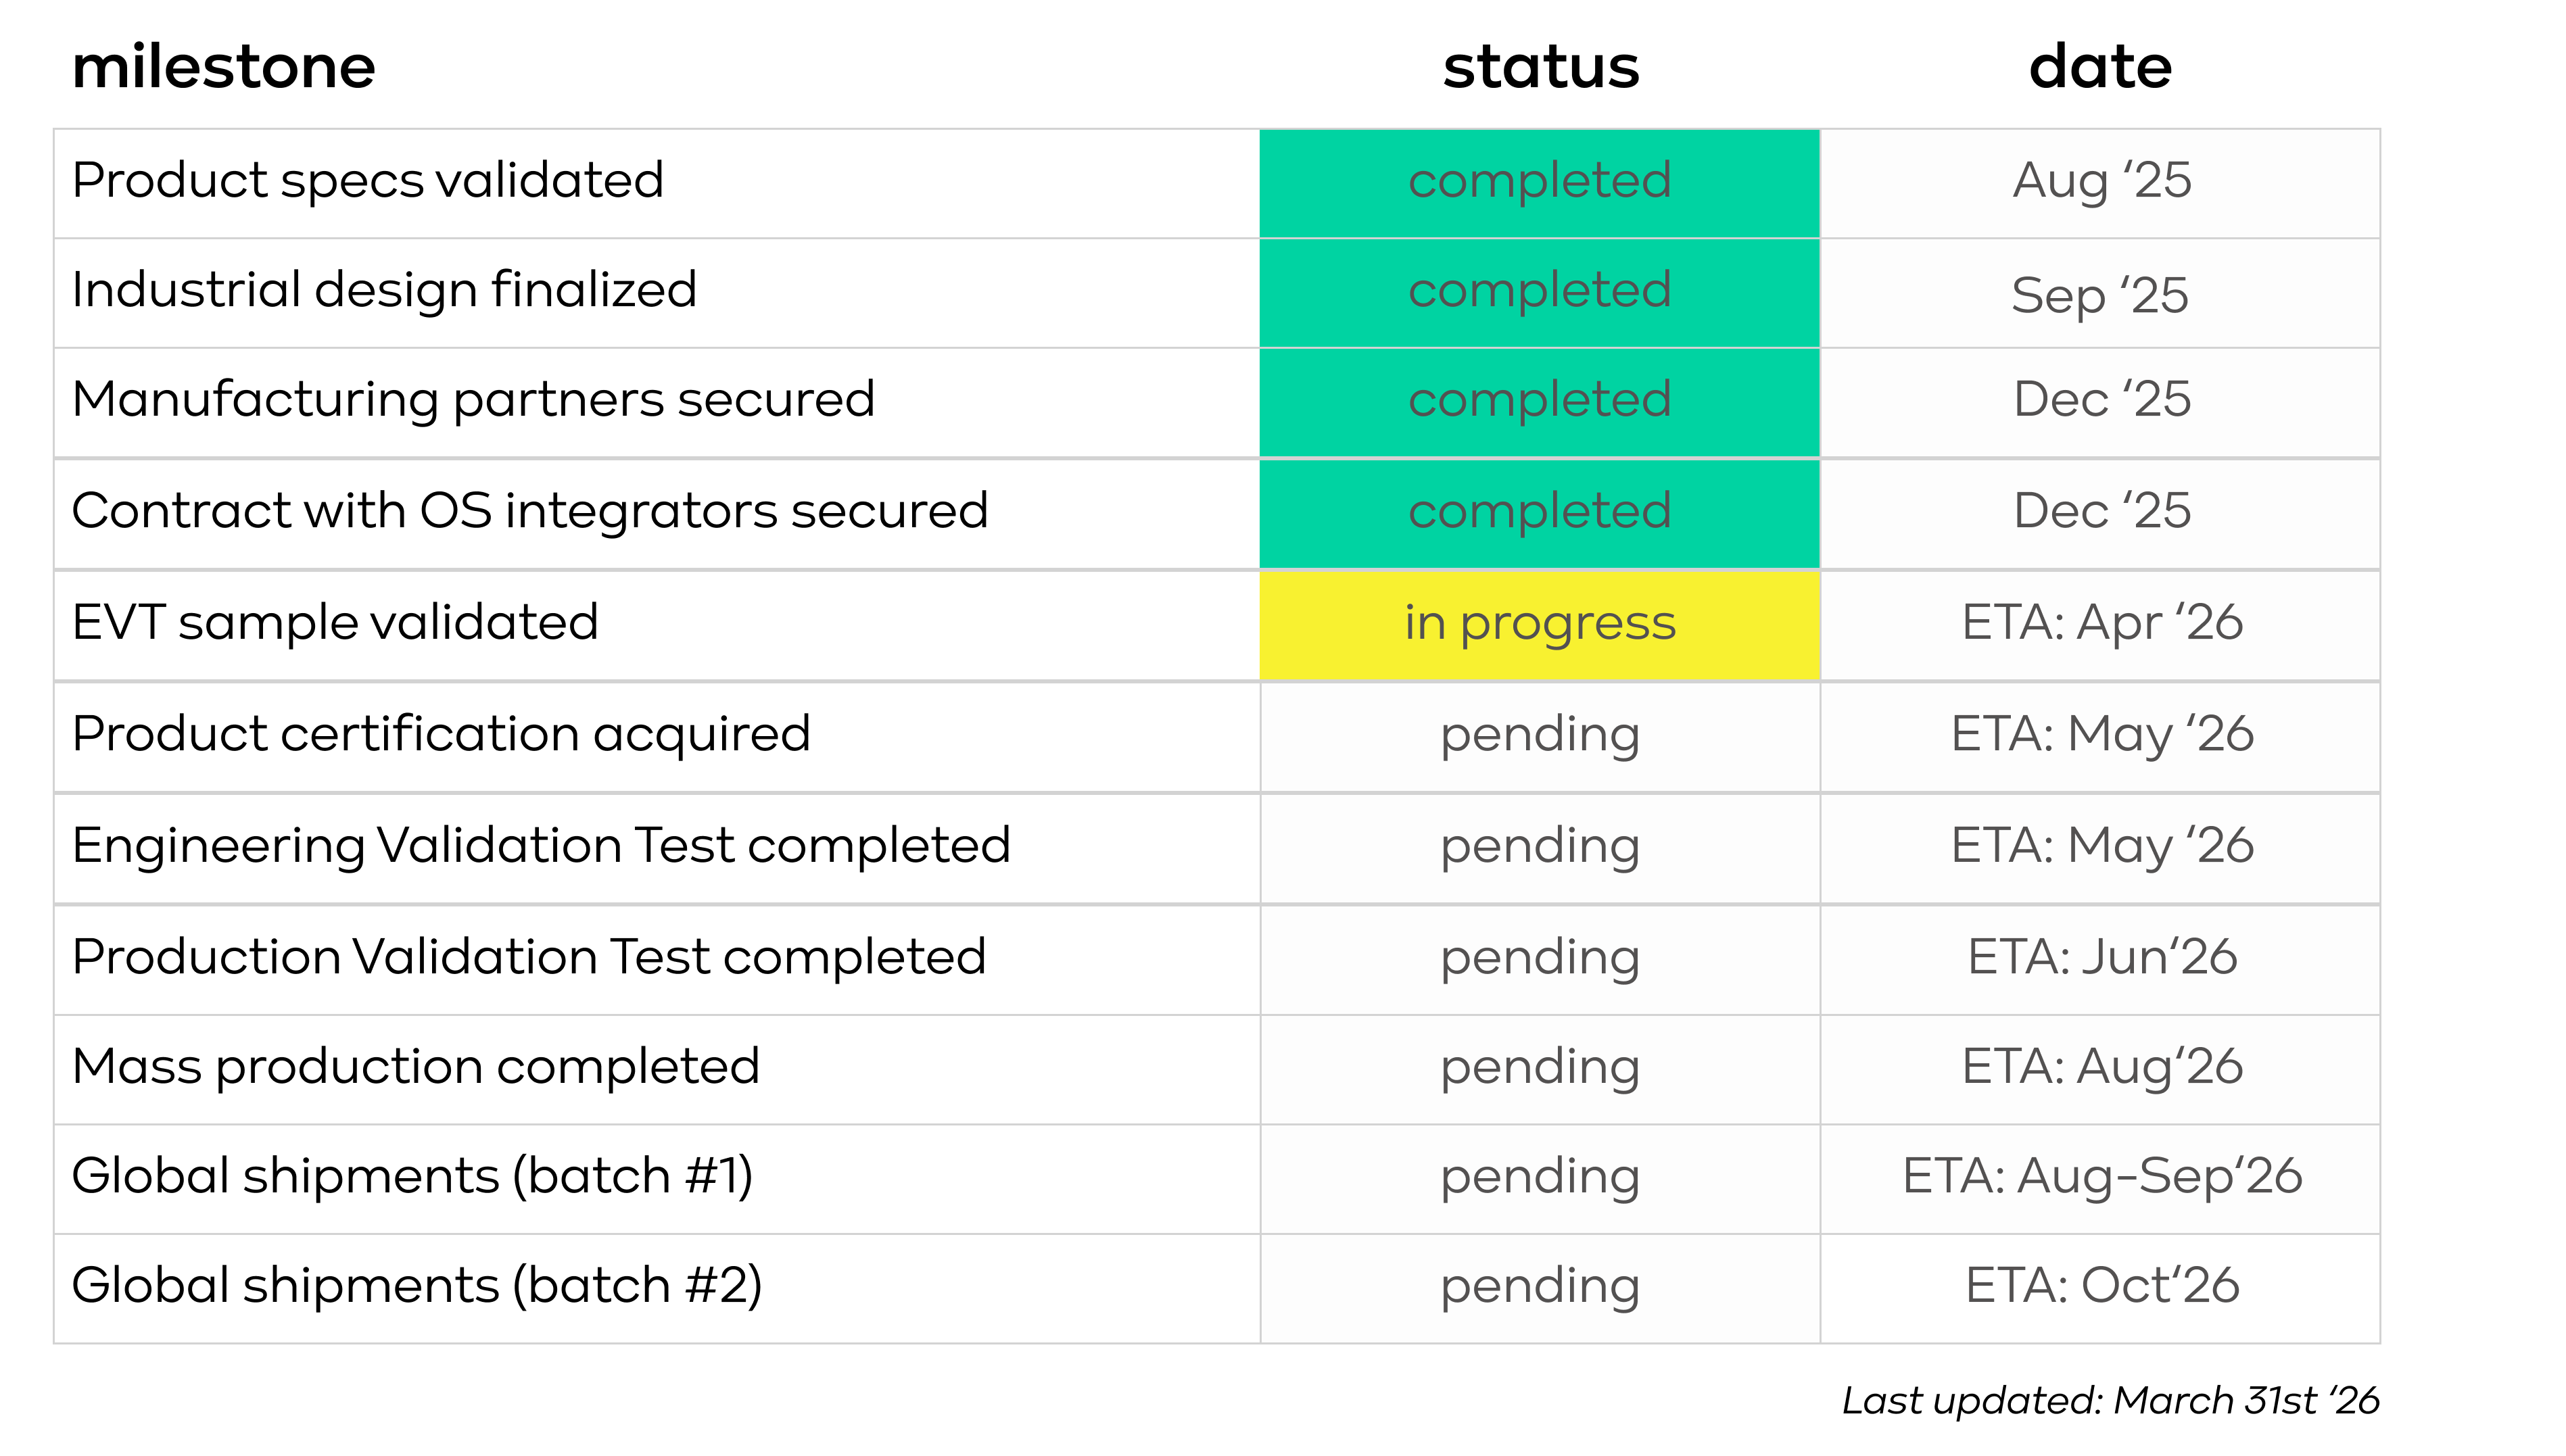Screen dimensions: 2566x1456
Task: Click pending status for Engineering Validation Test
Action: [x=1540, y=848]
